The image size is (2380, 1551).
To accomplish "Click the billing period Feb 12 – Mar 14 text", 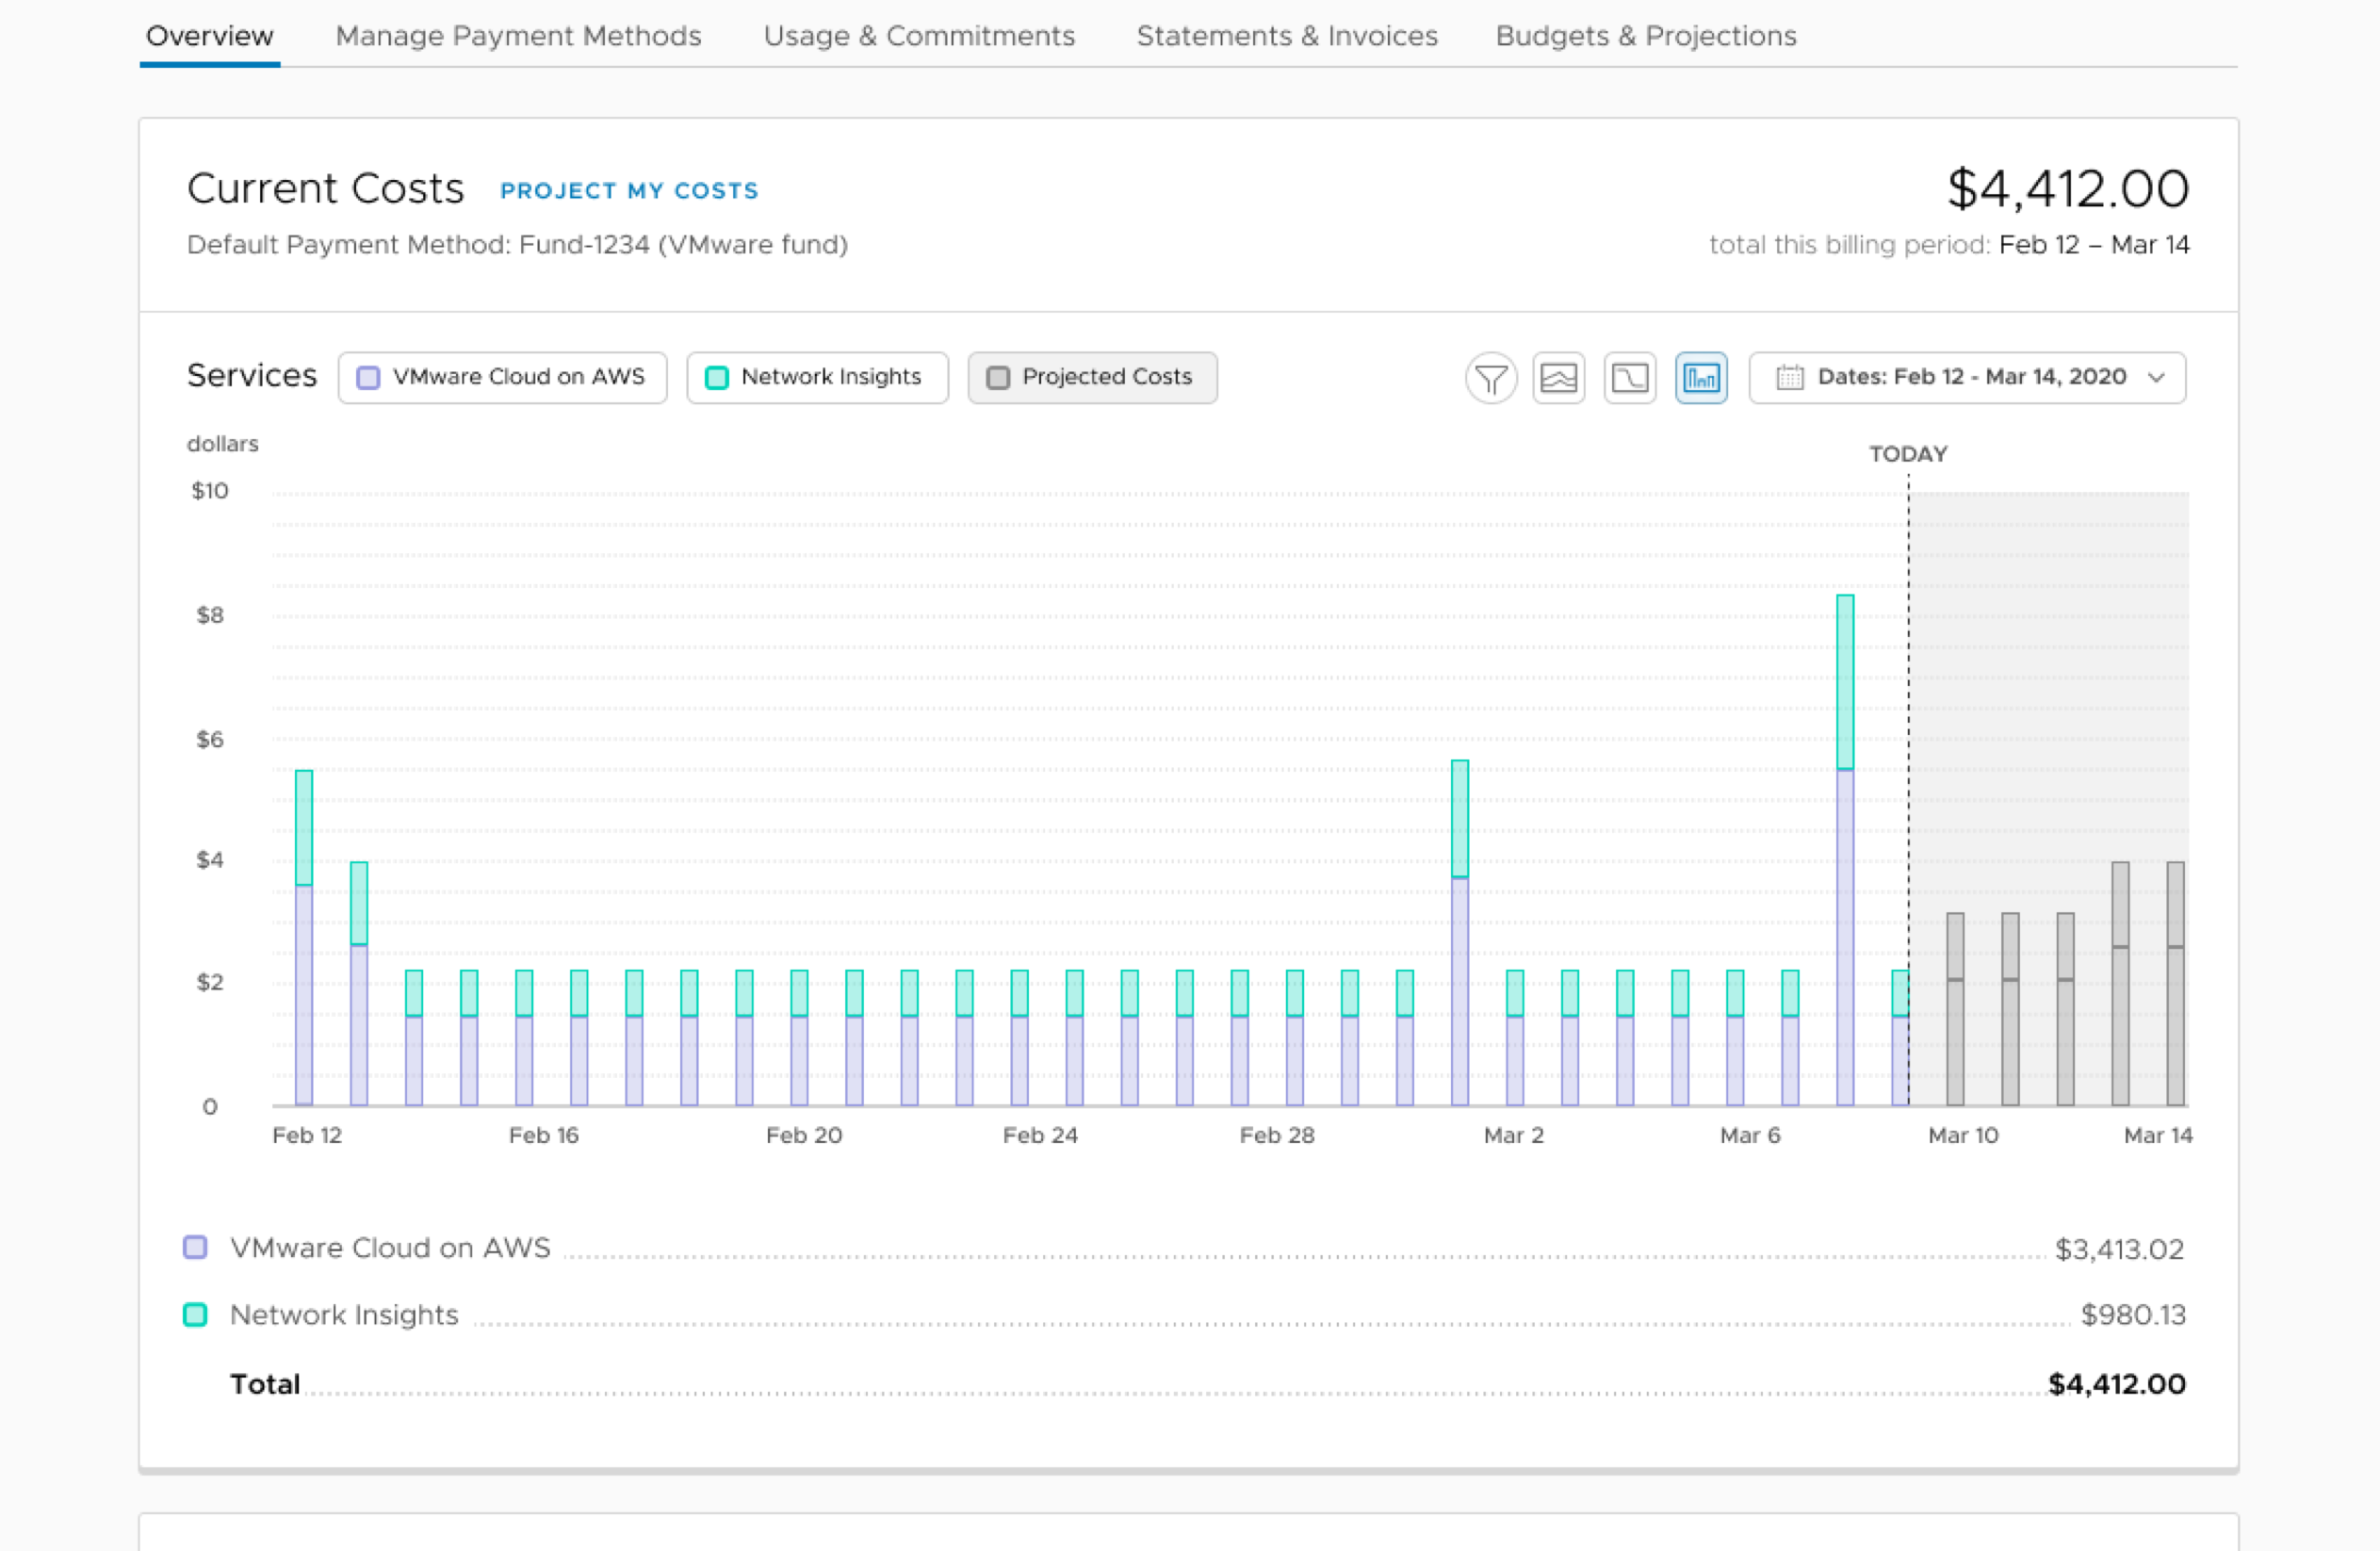I will coord(2094,245).
